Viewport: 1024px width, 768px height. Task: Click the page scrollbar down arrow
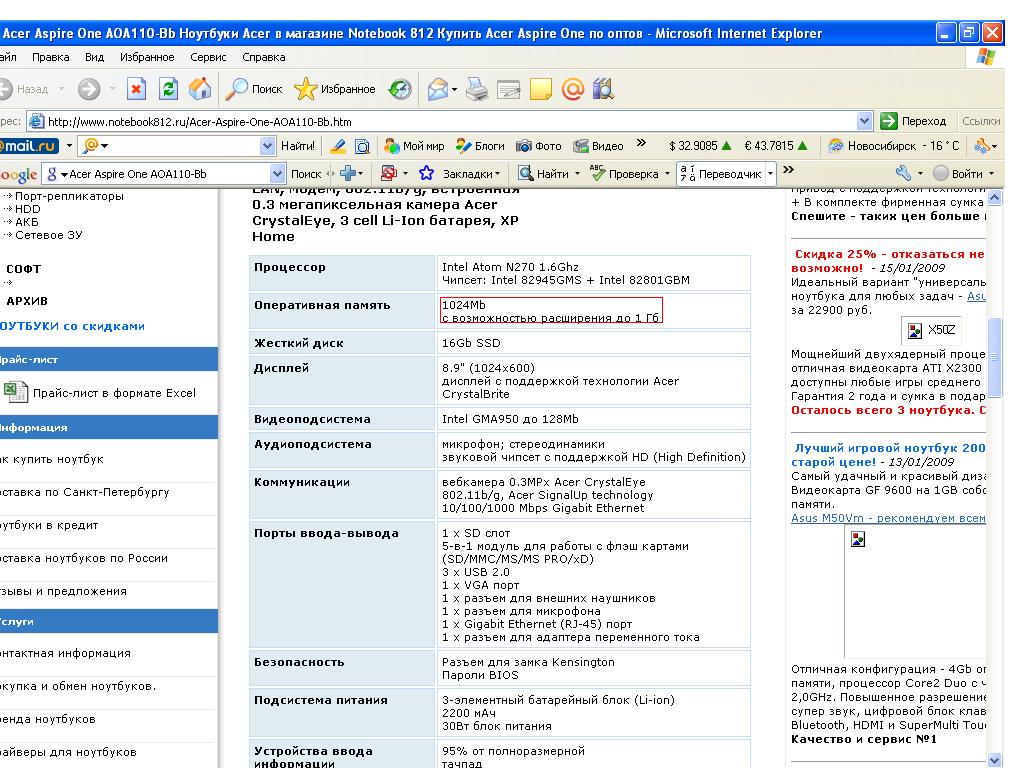994,760
